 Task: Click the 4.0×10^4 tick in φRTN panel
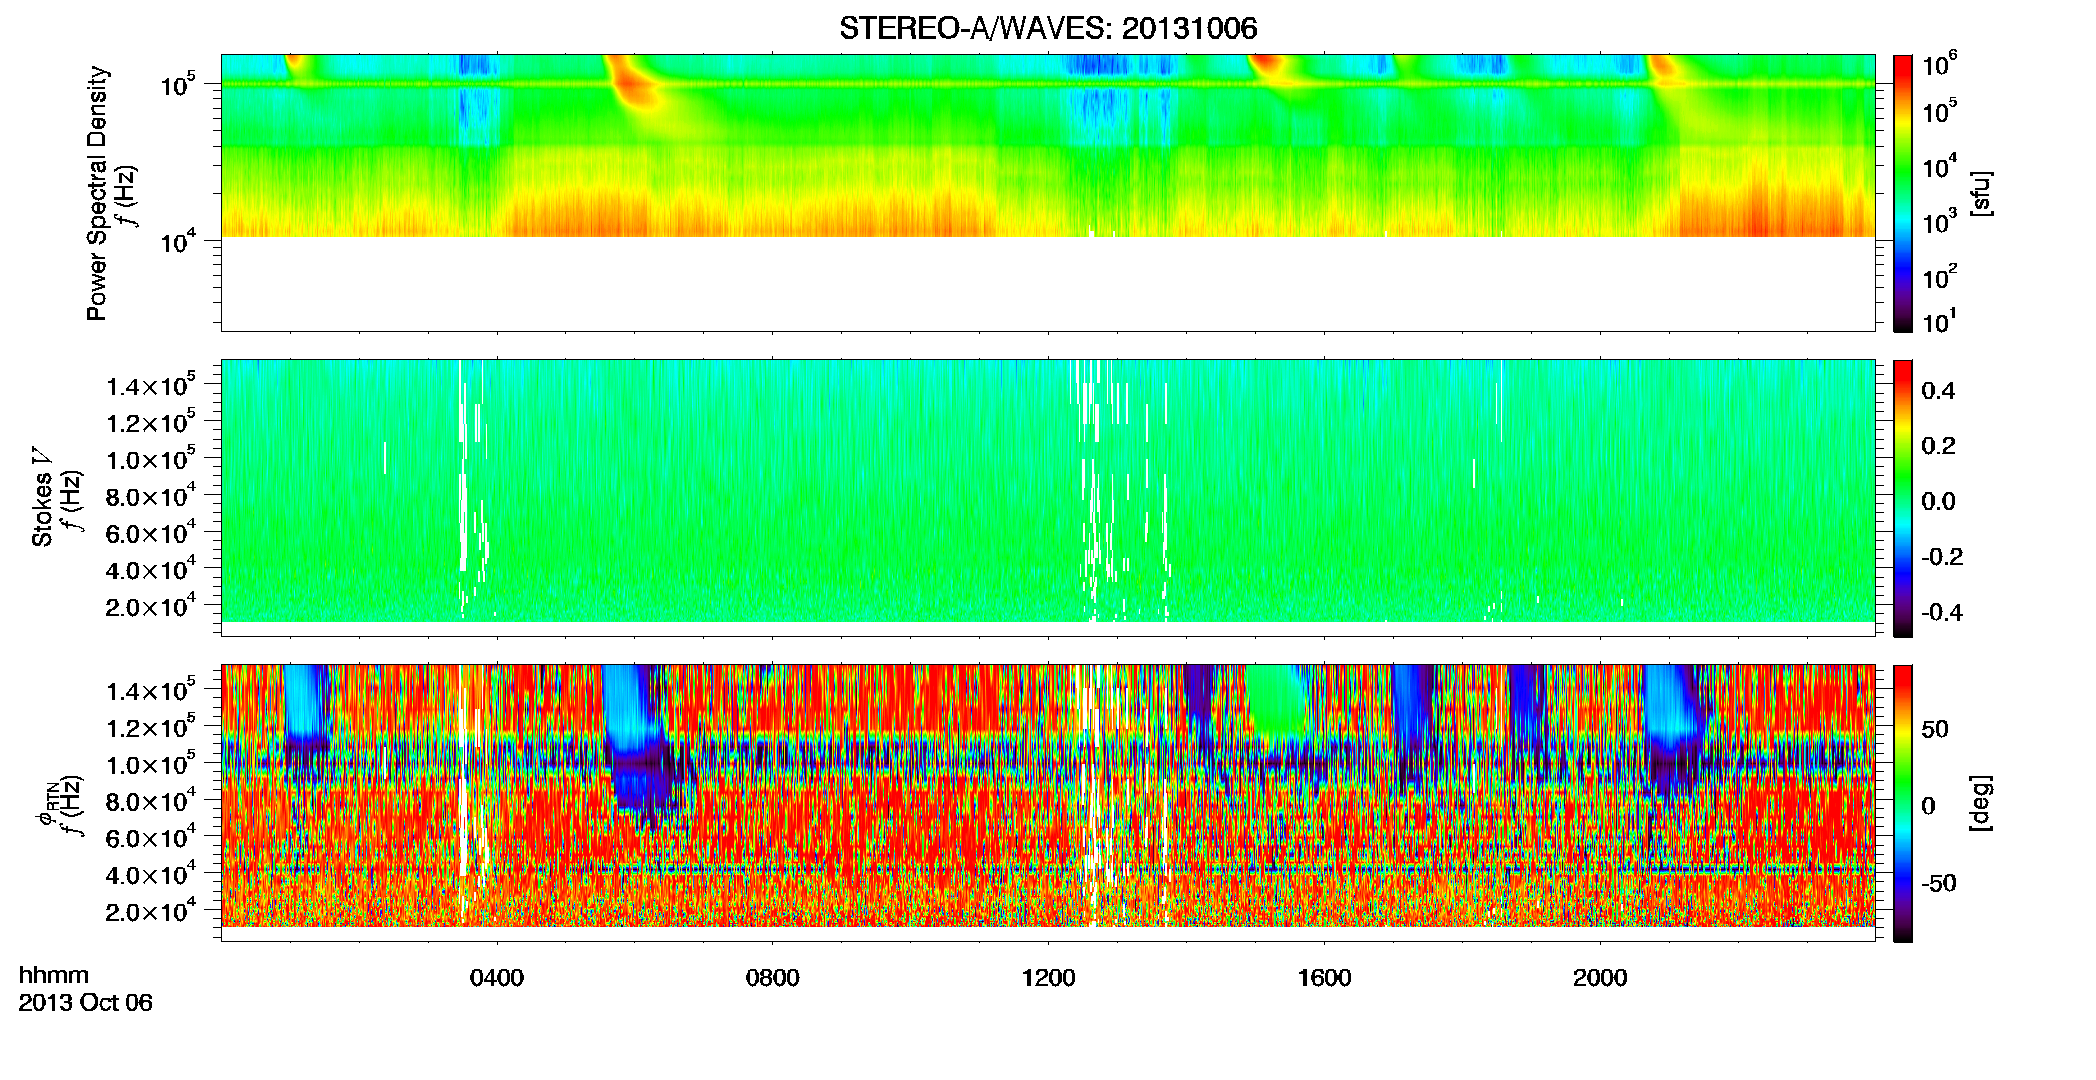click(150, 875)
